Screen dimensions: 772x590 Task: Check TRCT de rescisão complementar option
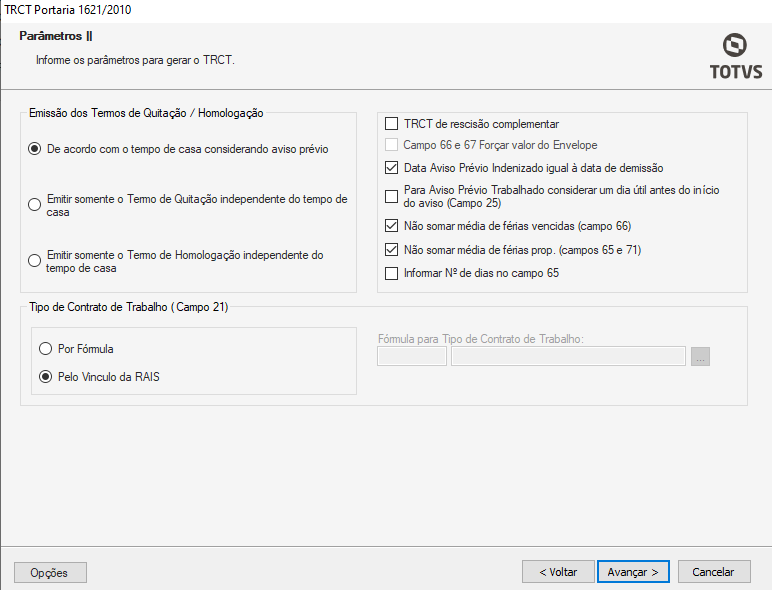coord(392,124)
